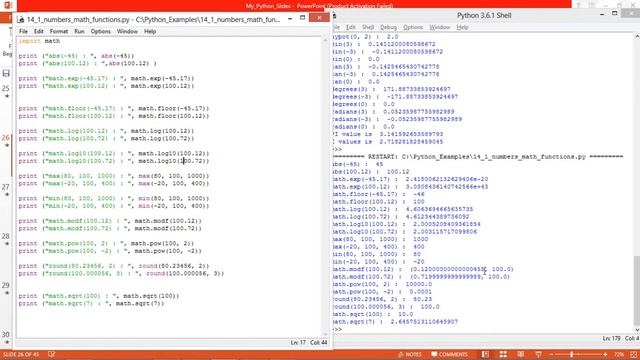Click zoom in plus in PowerPoint status bar
Screen dimensions: 640x360
point(605,354)
